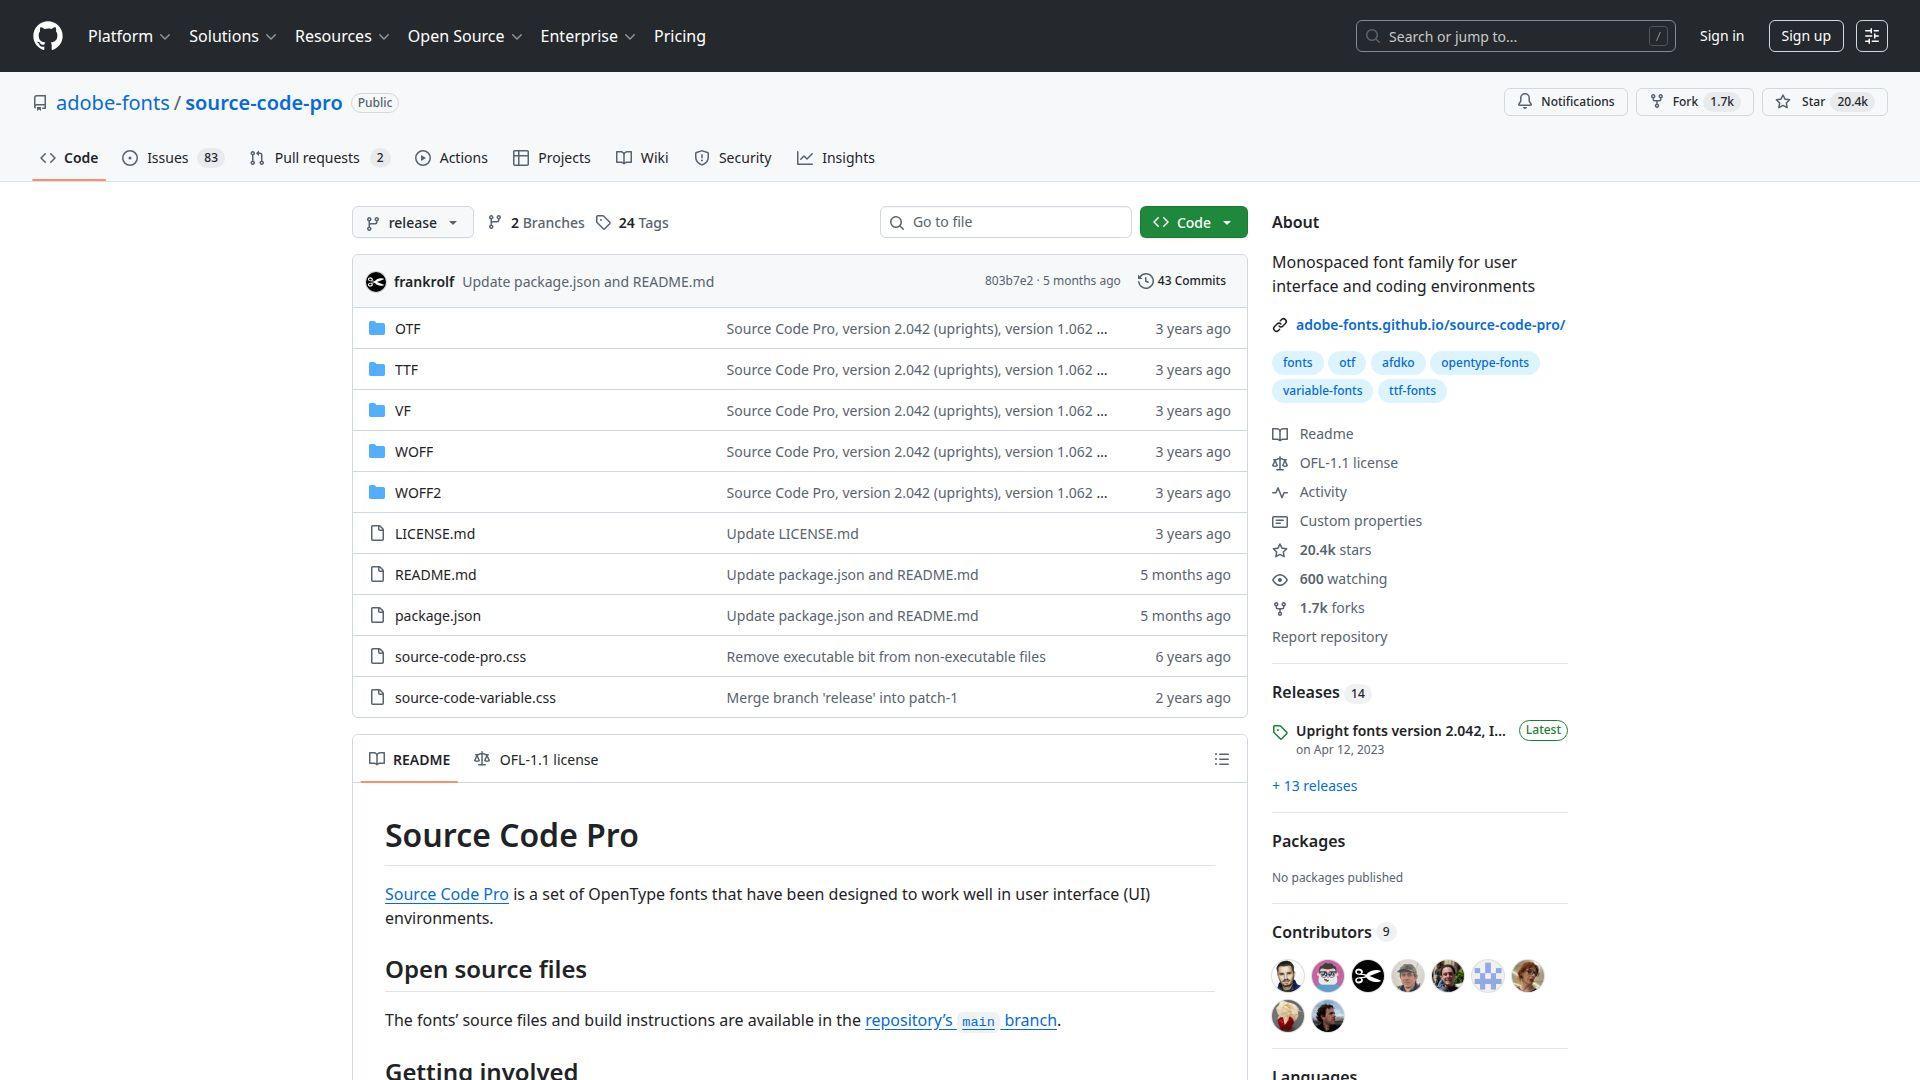The image size is (1920, 1080).
Task: Click the OTF folder icon
Action: (x=377, y=328)
